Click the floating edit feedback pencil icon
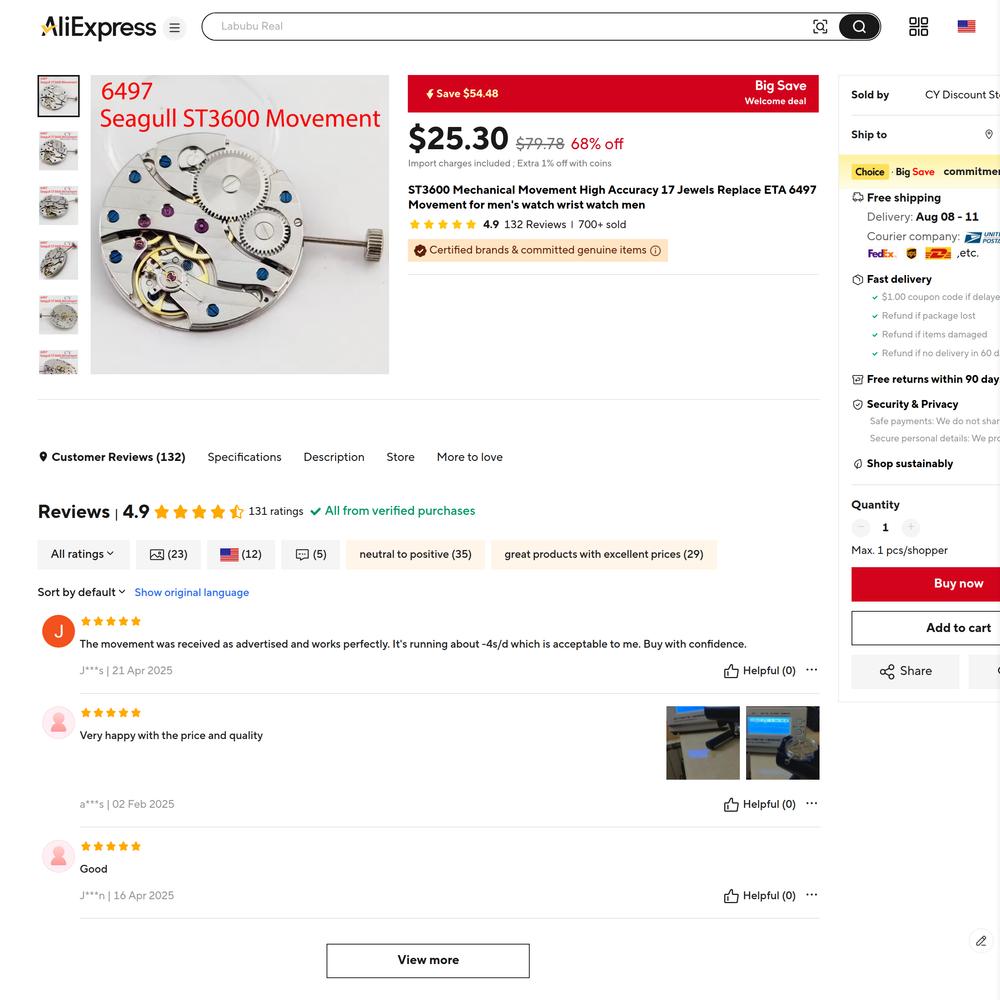 [981, 941]
